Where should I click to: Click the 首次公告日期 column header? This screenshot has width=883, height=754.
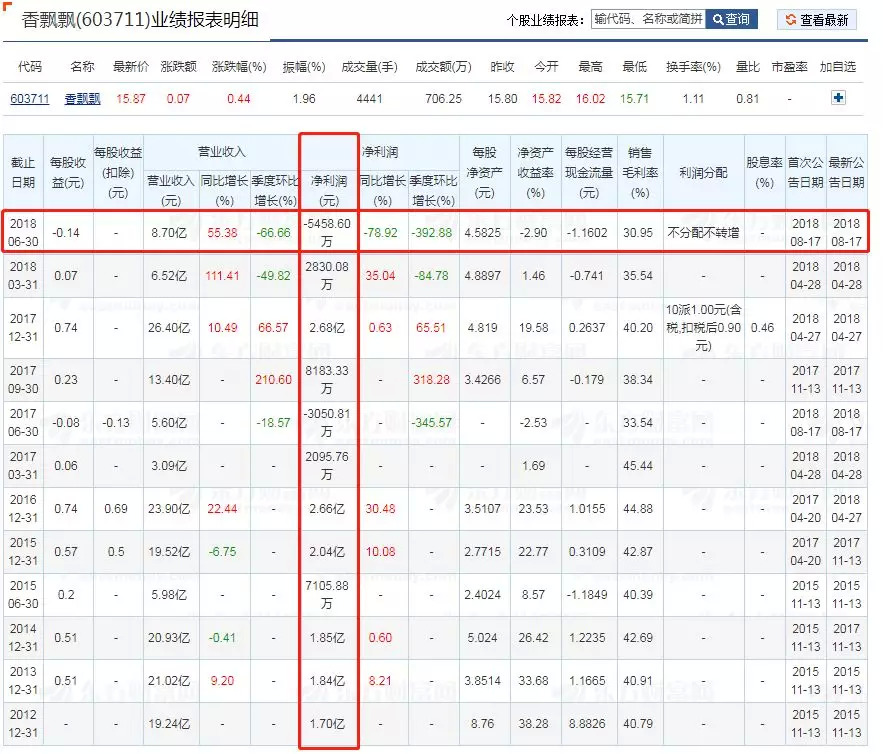(805, 172)
